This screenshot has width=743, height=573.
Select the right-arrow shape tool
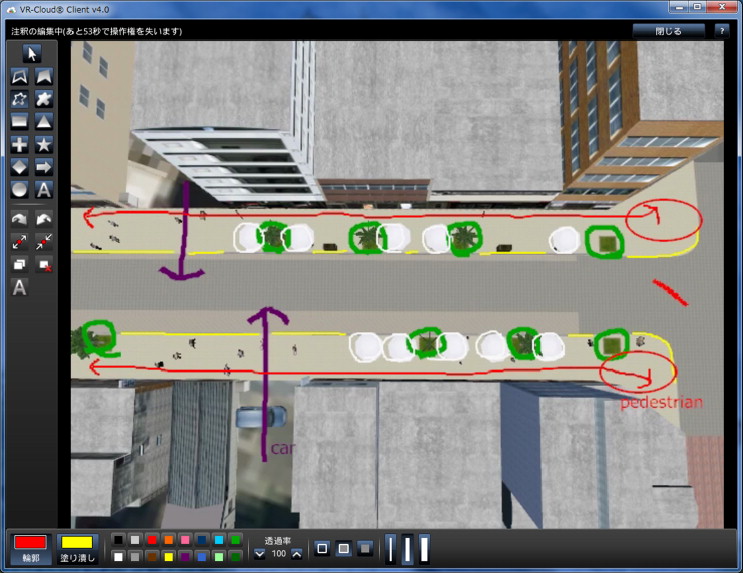45,167
